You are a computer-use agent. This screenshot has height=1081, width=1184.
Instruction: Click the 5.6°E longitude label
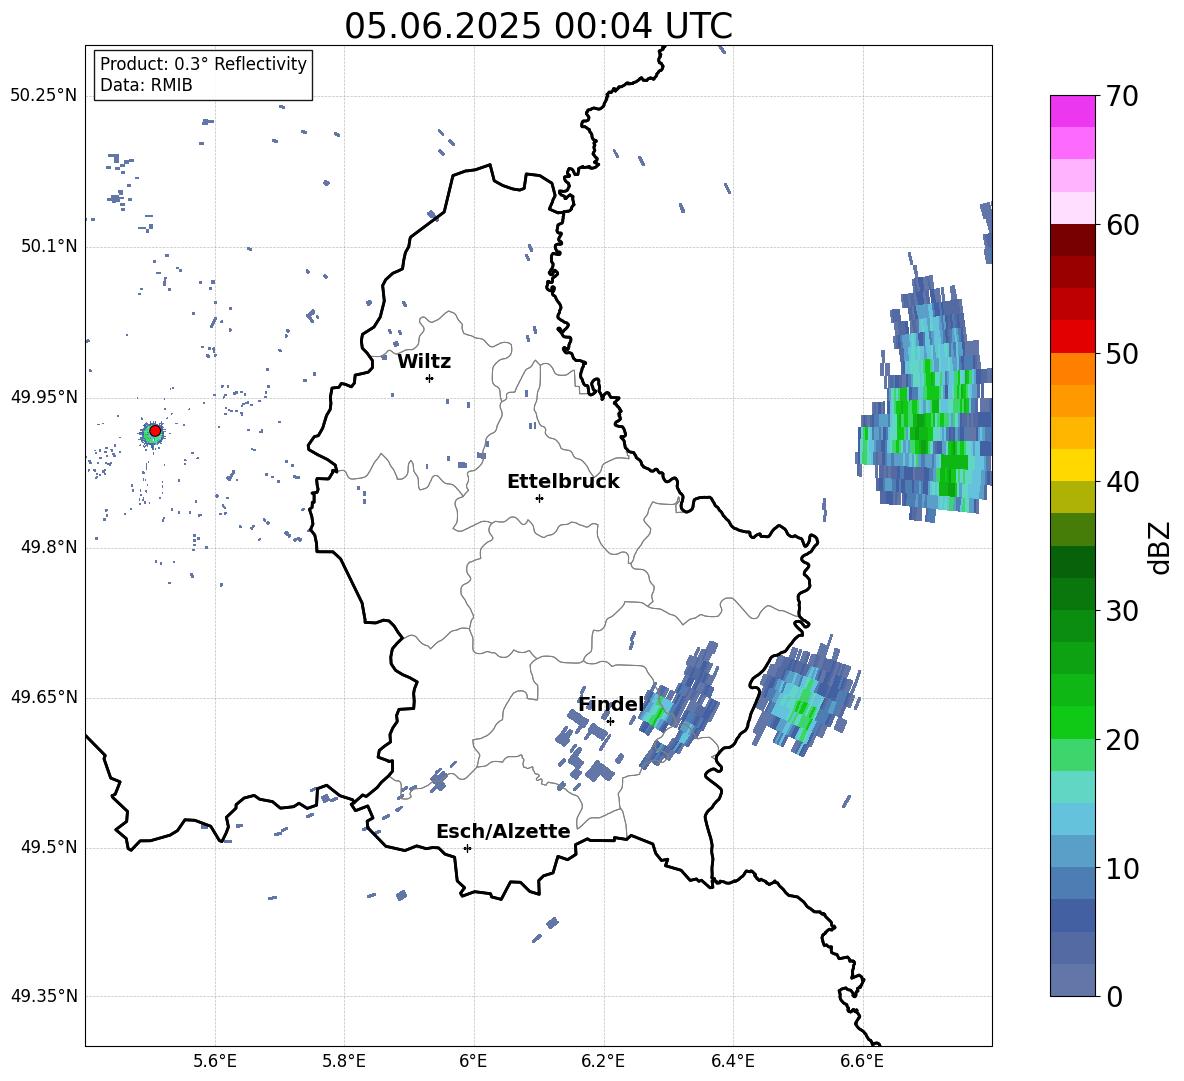215,1061
